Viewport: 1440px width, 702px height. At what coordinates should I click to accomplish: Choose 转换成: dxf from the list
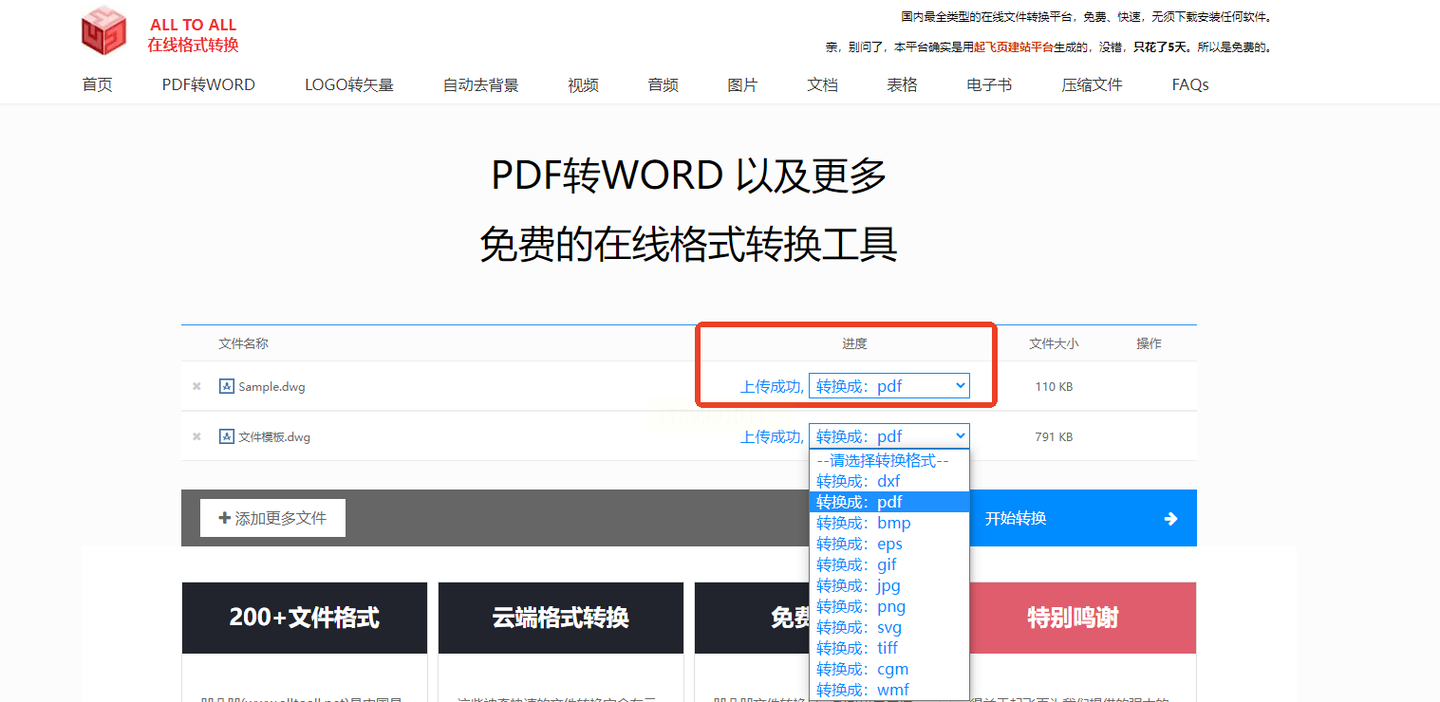tap(889, 481)
